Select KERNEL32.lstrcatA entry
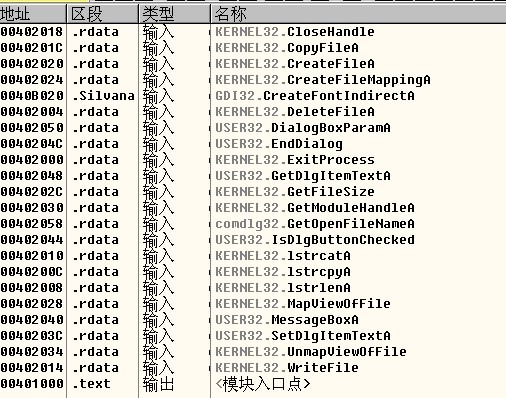Viewport: 506px width, 398px height. tap(283, 256)
